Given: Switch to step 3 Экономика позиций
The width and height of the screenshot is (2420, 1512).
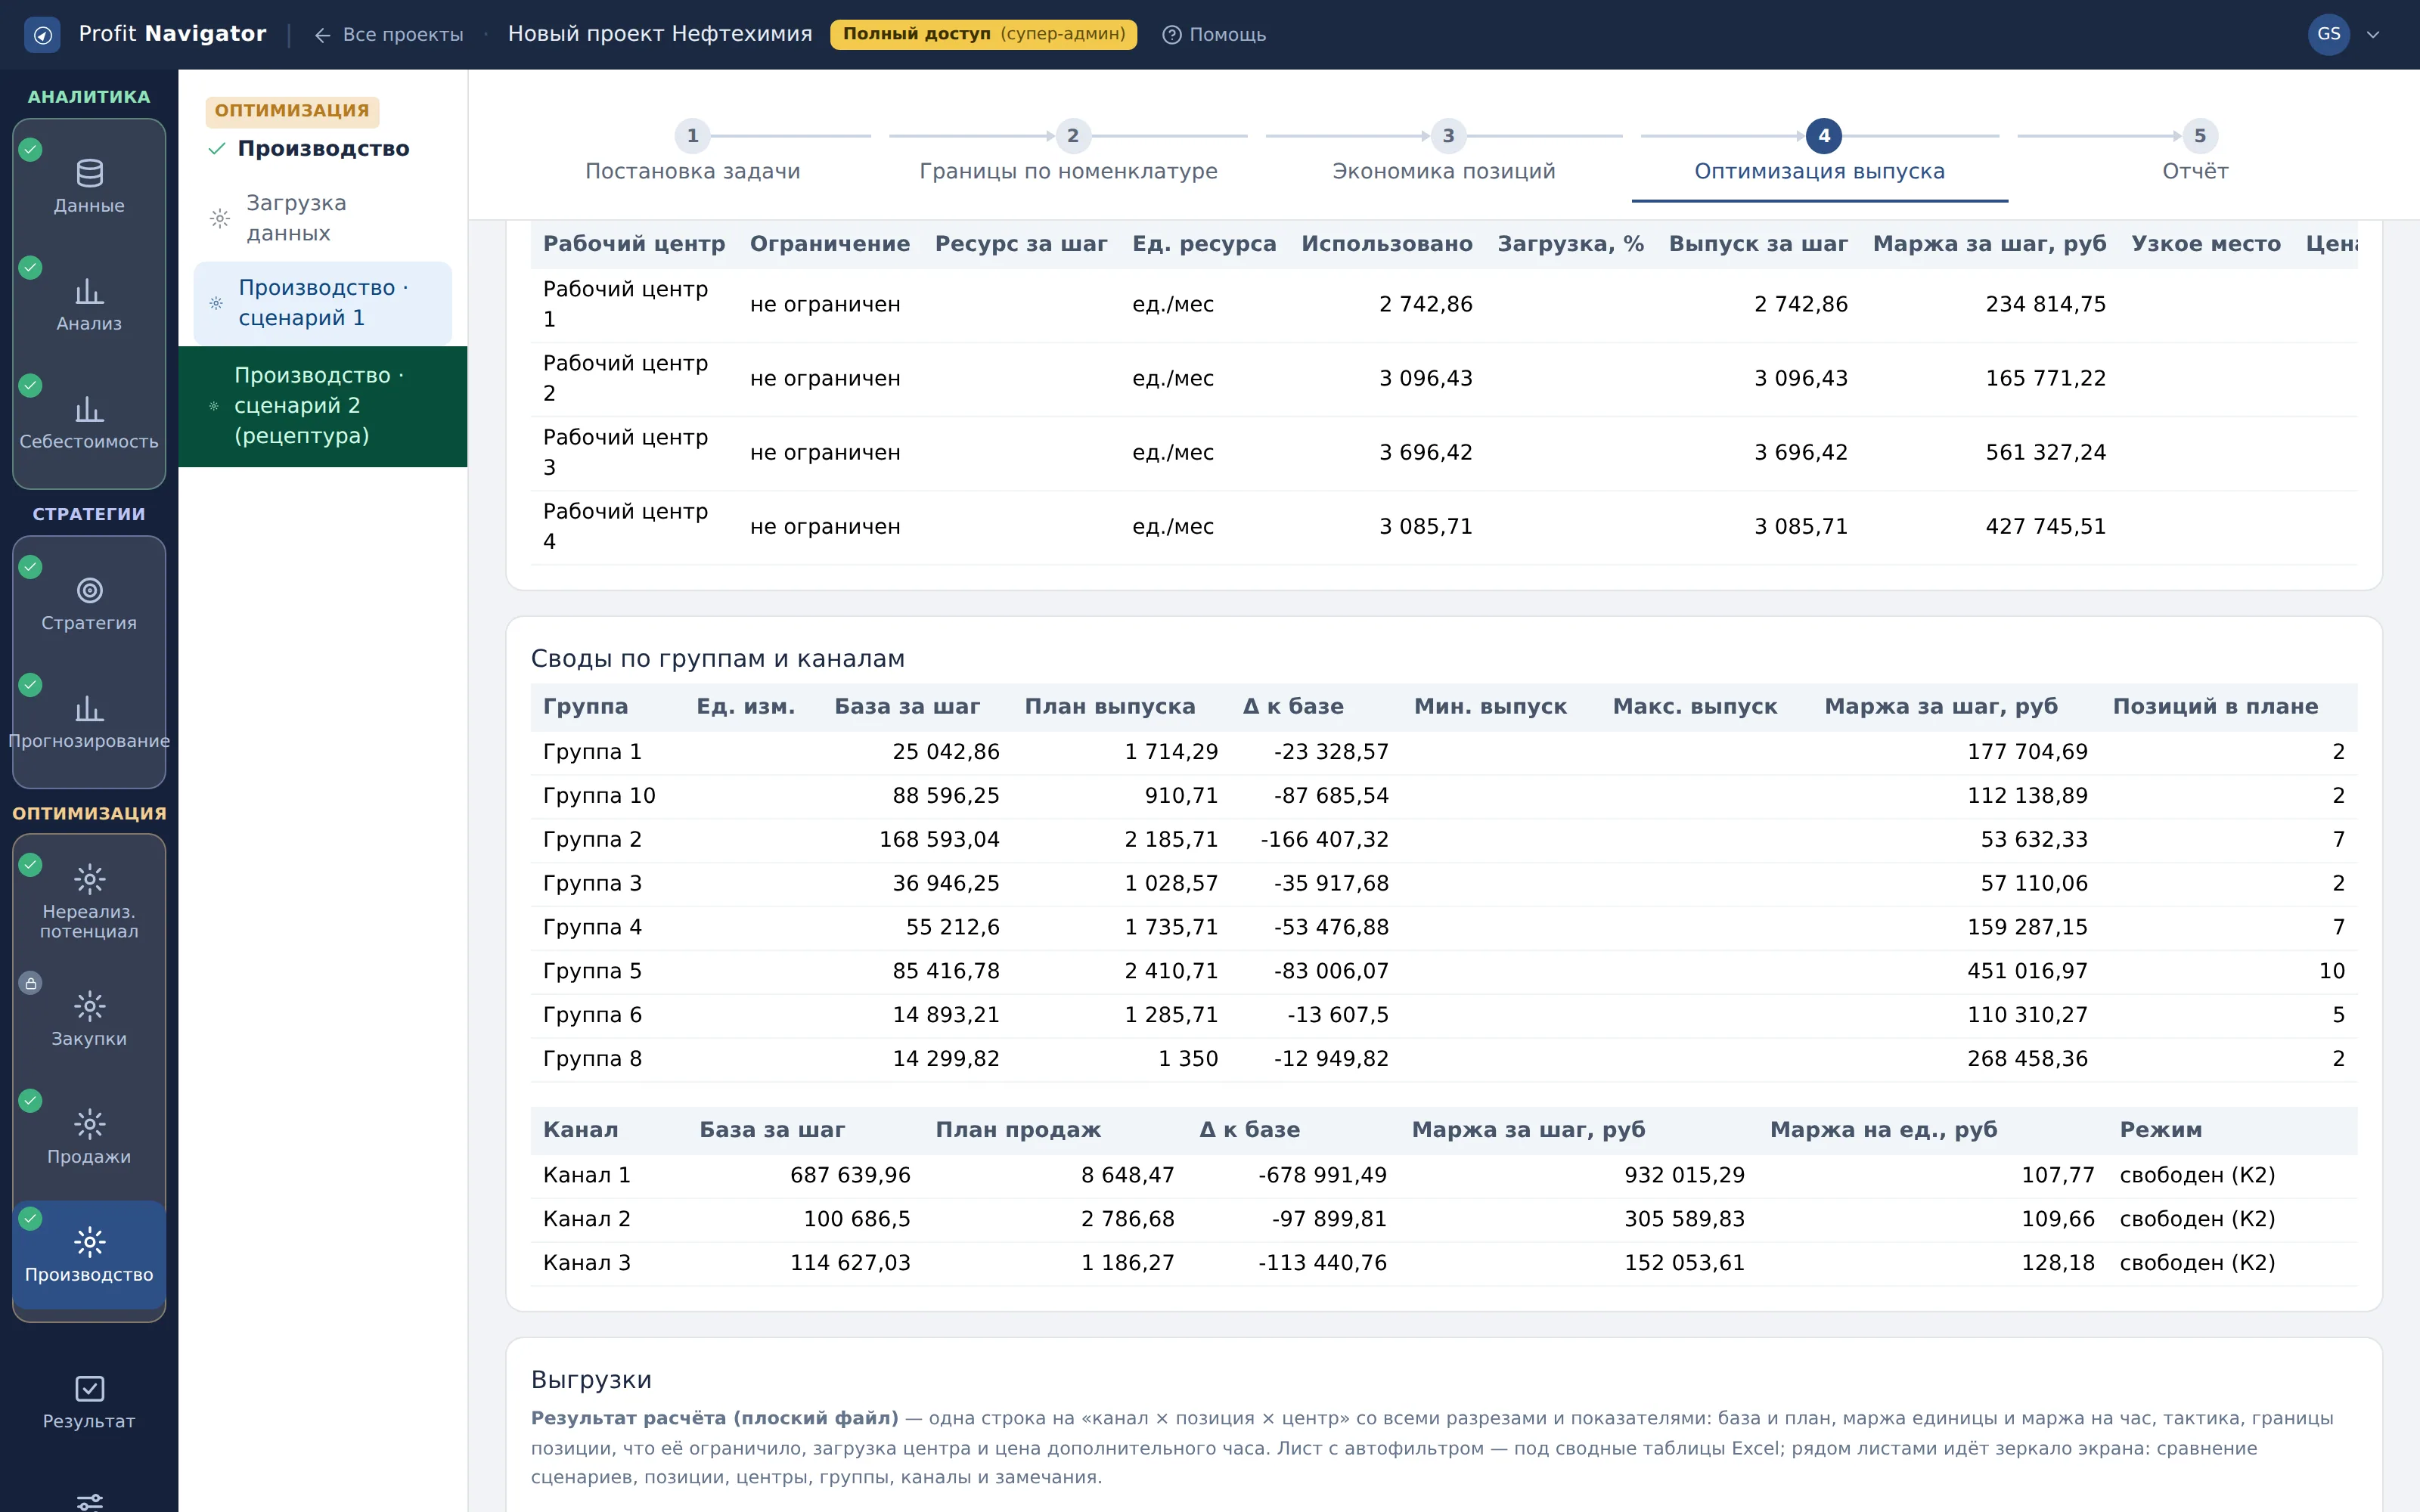Looking at the screenshot, I should tap(1444, 152).
